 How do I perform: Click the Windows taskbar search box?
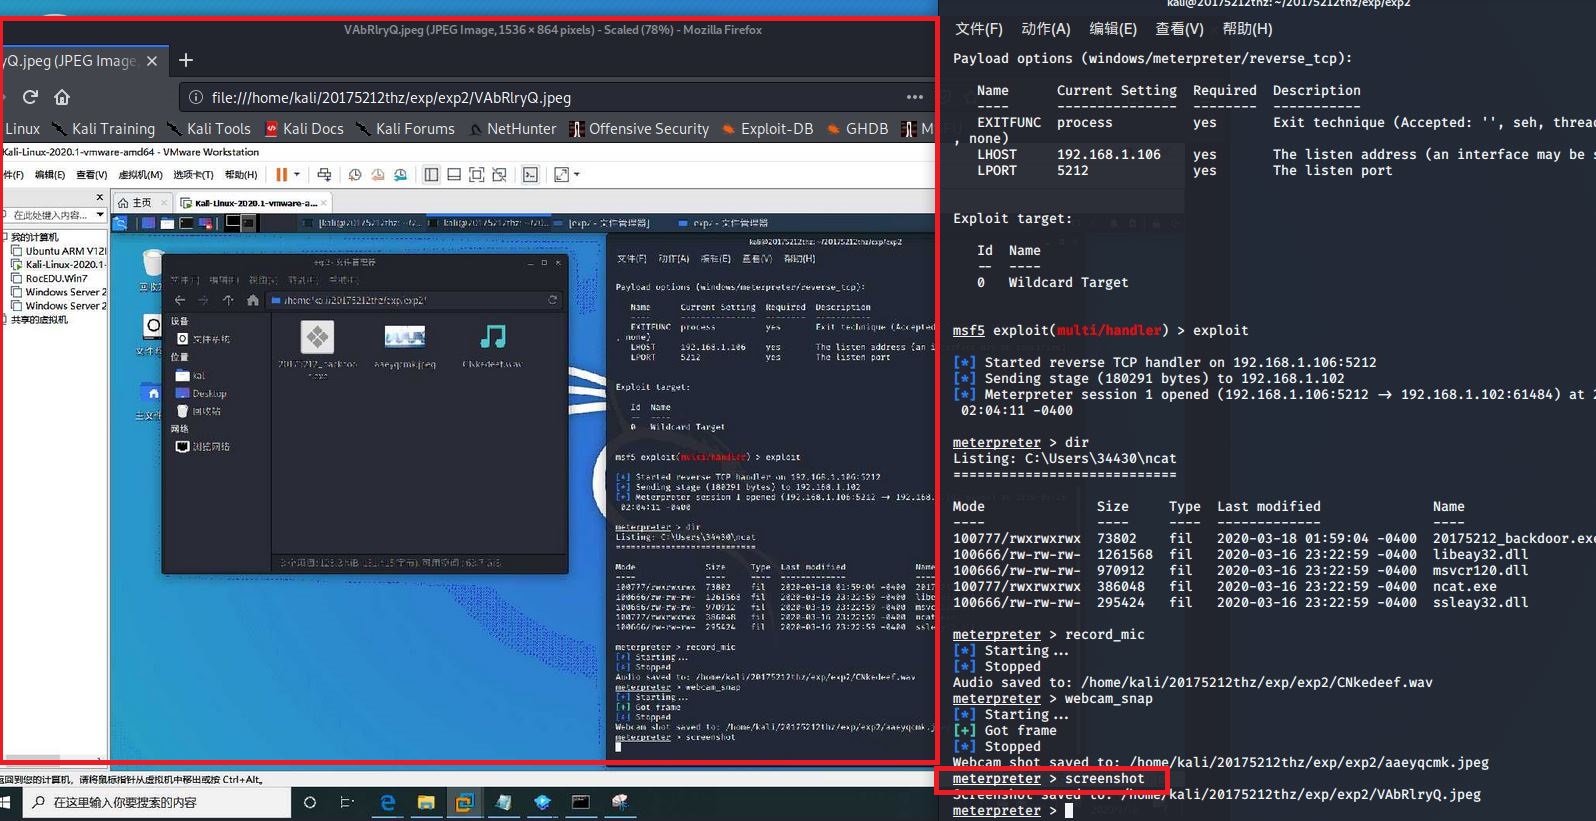pyautogui.click(x=156, y=802)
